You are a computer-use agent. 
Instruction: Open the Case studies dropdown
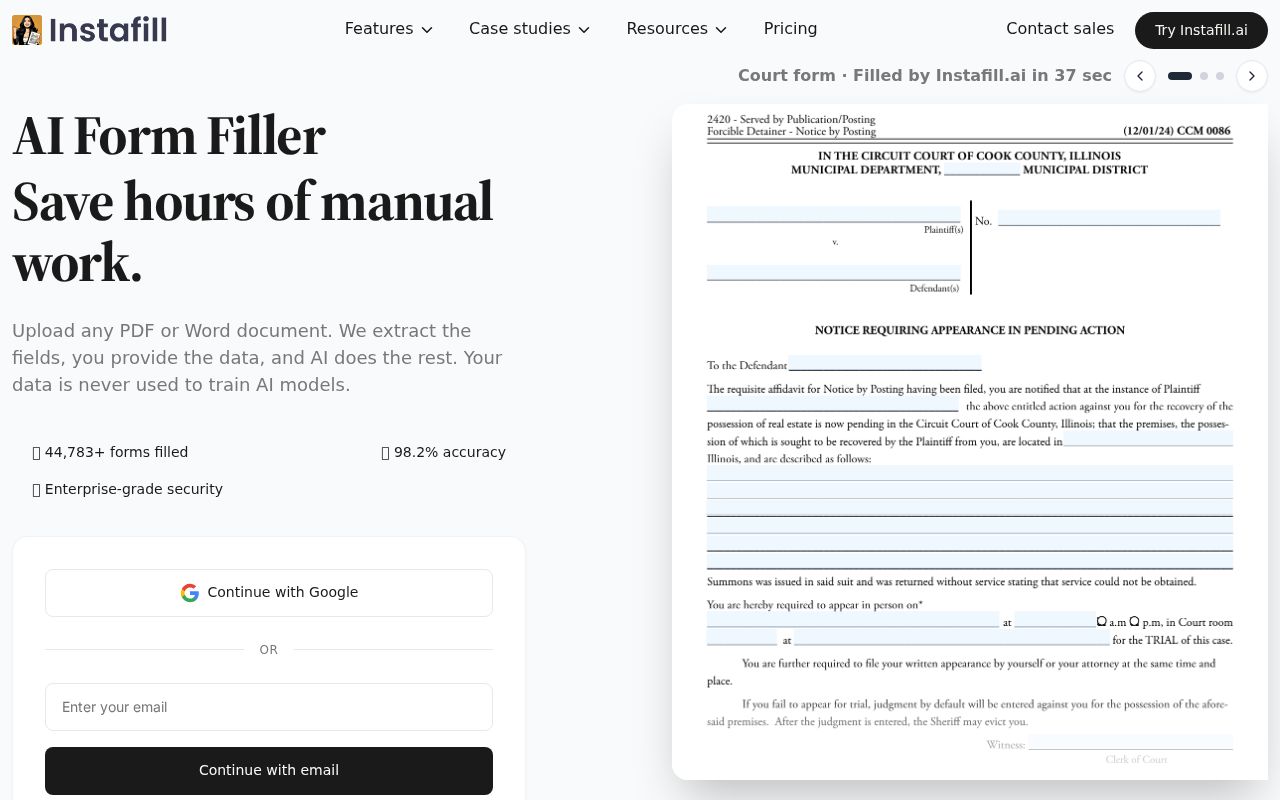click(529, 29)
